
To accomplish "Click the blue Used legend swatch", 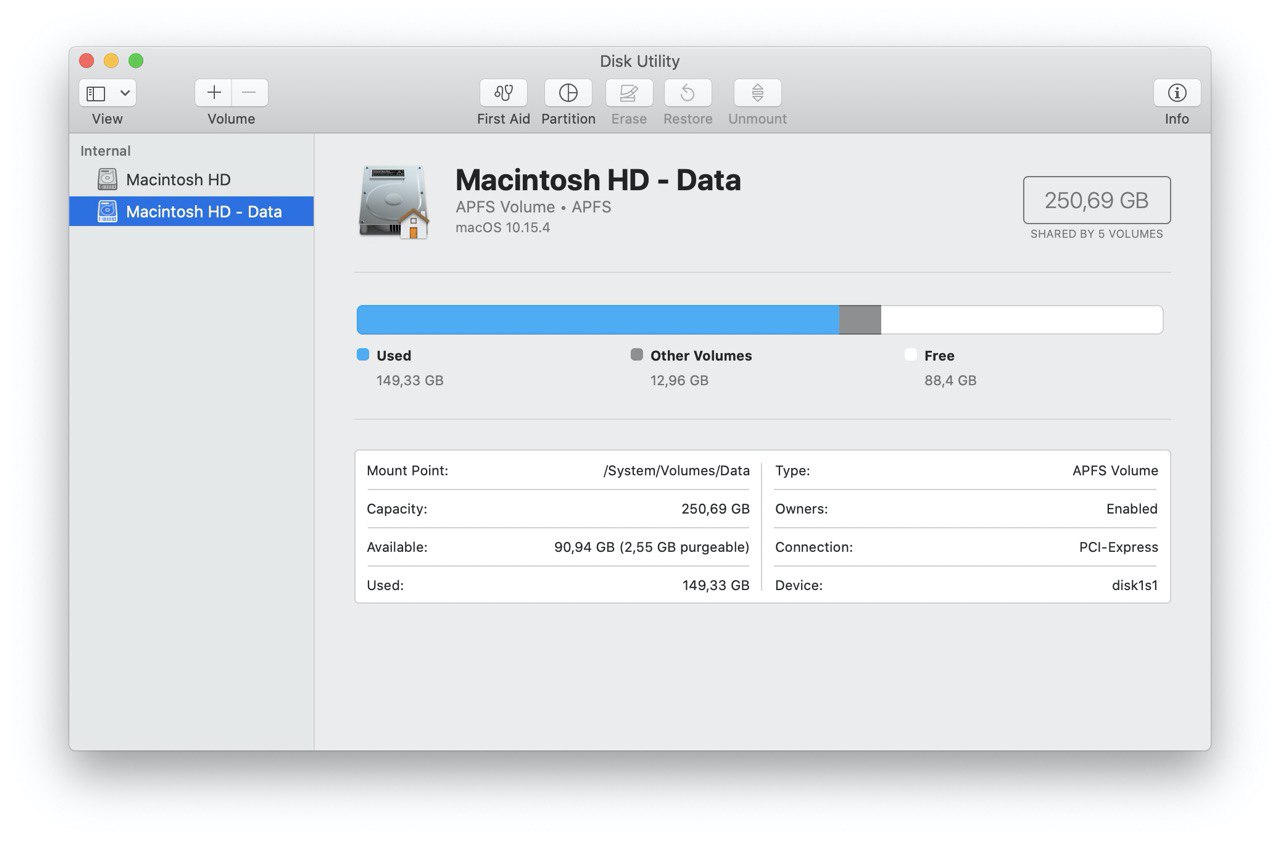I will coord(363,354).
